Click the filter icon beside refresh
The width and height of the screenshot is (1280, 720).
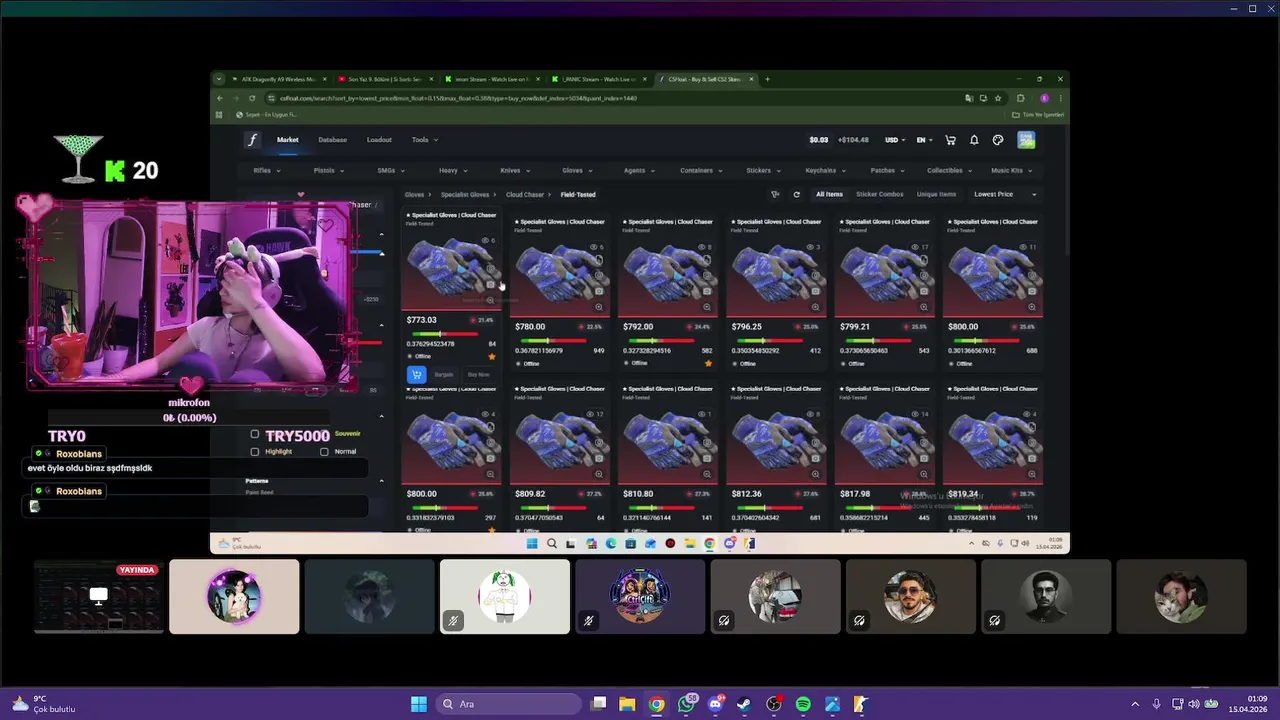[775, 195]
